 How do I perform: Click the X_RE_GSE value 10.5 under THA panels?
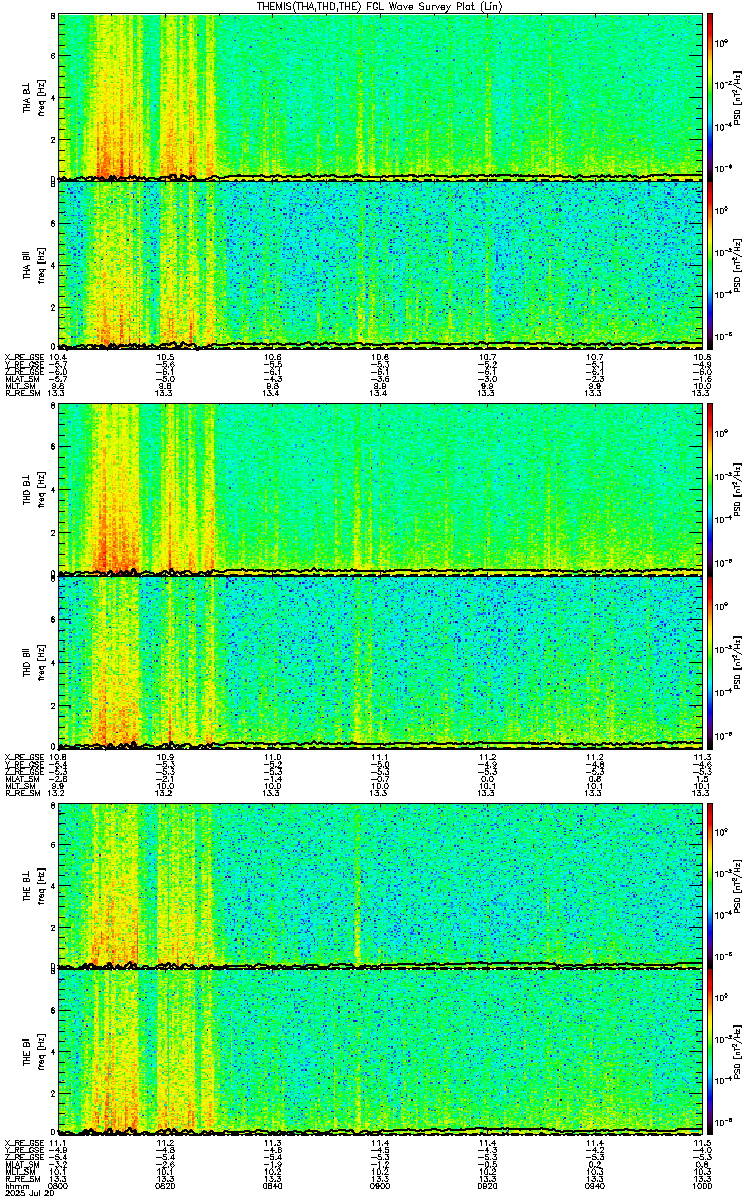(x=166, y=357)
